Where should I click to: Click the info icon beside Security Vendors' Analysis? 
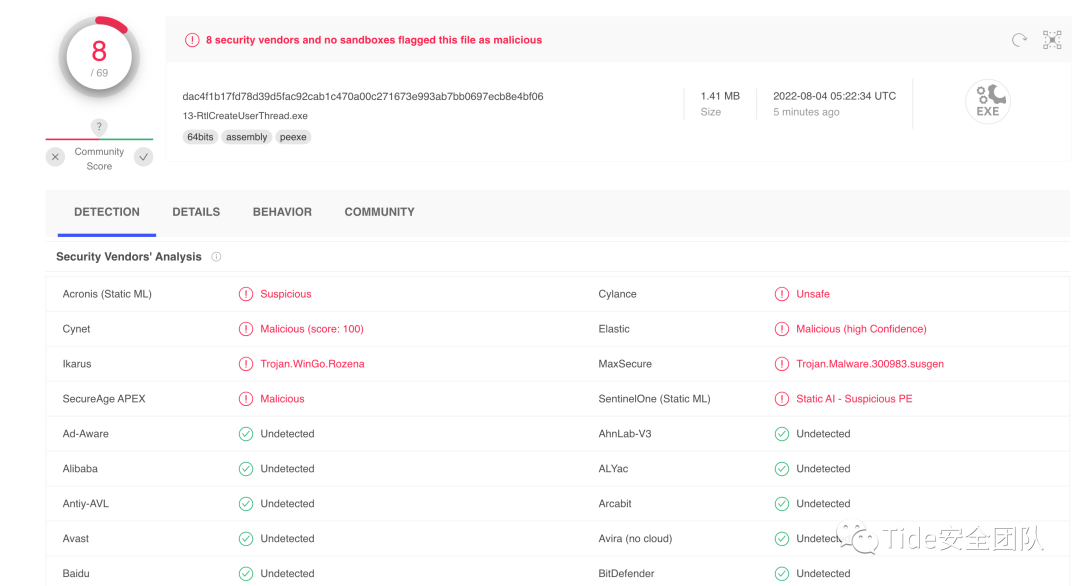[216, 257]
